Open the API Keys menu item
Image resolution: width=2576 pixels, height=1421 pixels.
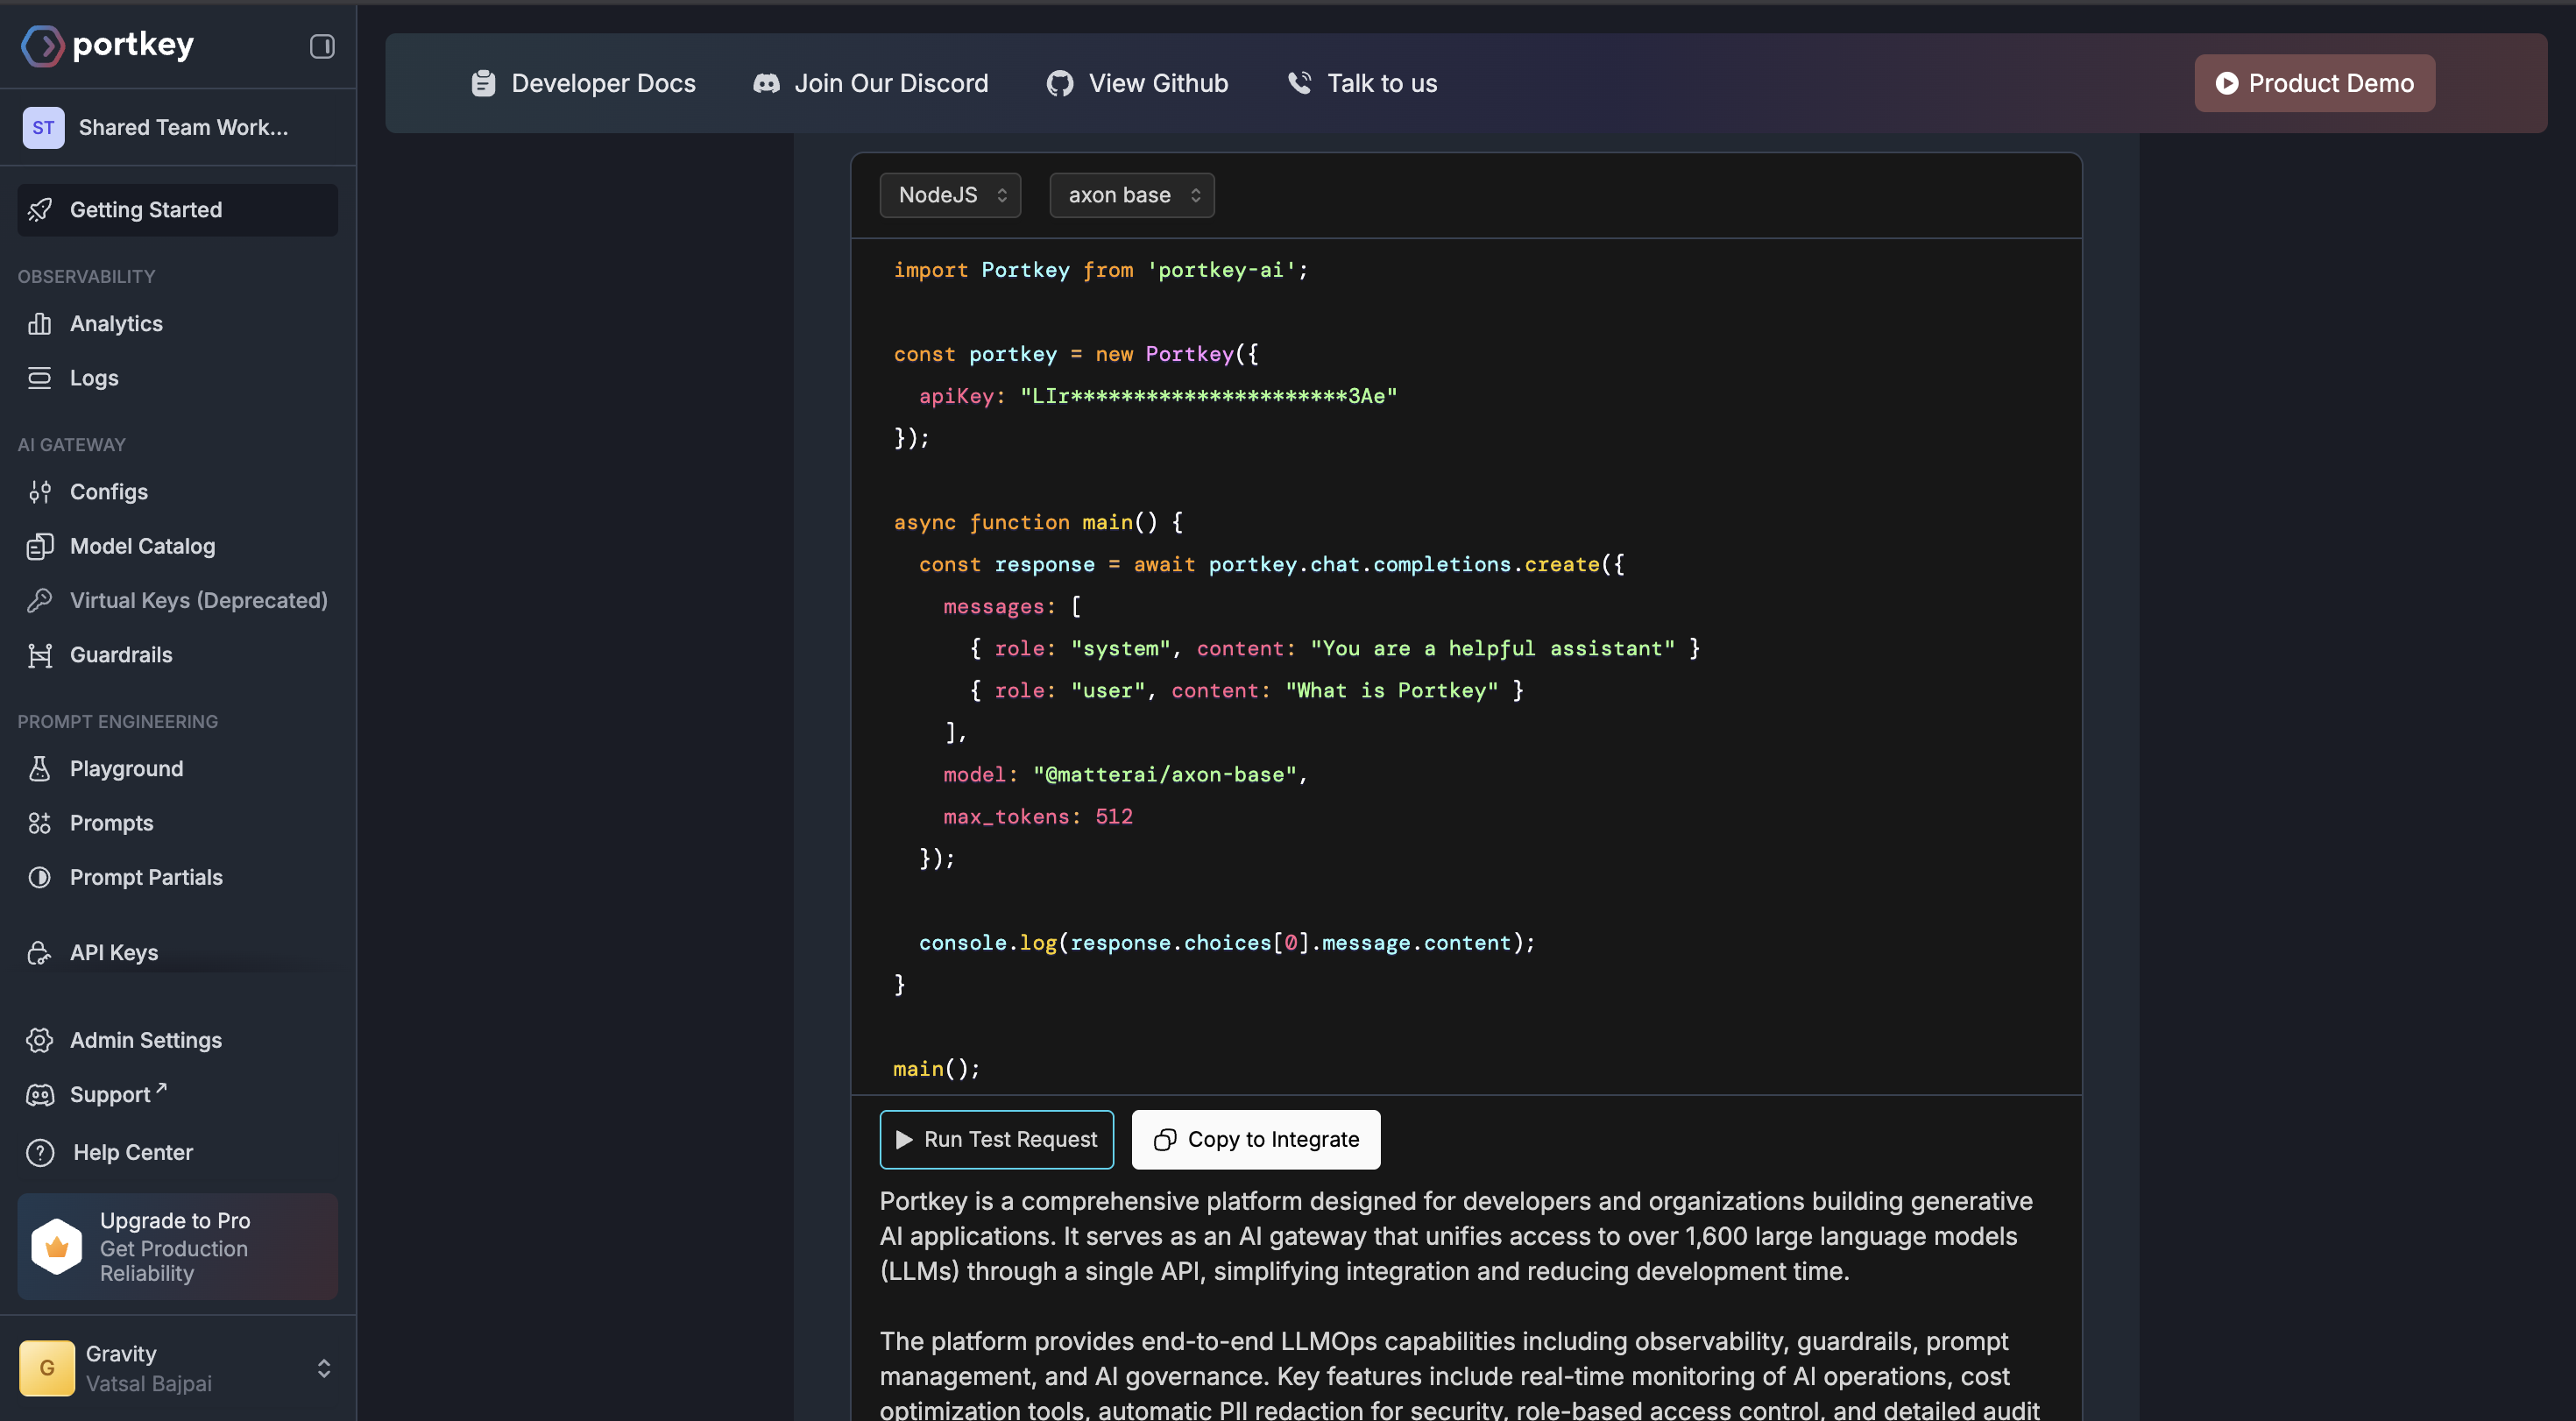pyautogui.click(x=114, y=953)
